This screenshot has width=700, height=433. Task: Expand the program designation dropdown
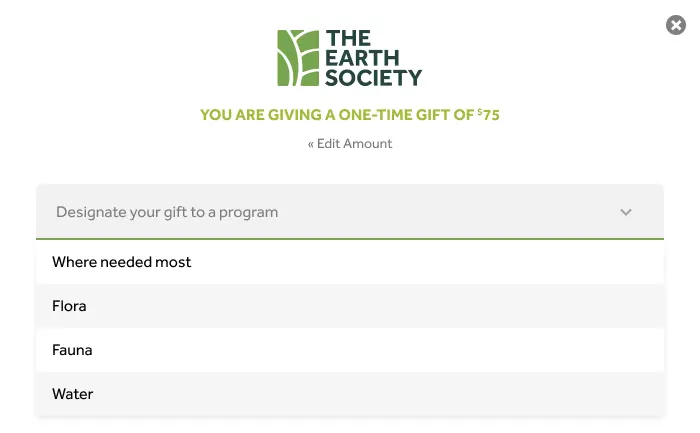click(350, 212)
